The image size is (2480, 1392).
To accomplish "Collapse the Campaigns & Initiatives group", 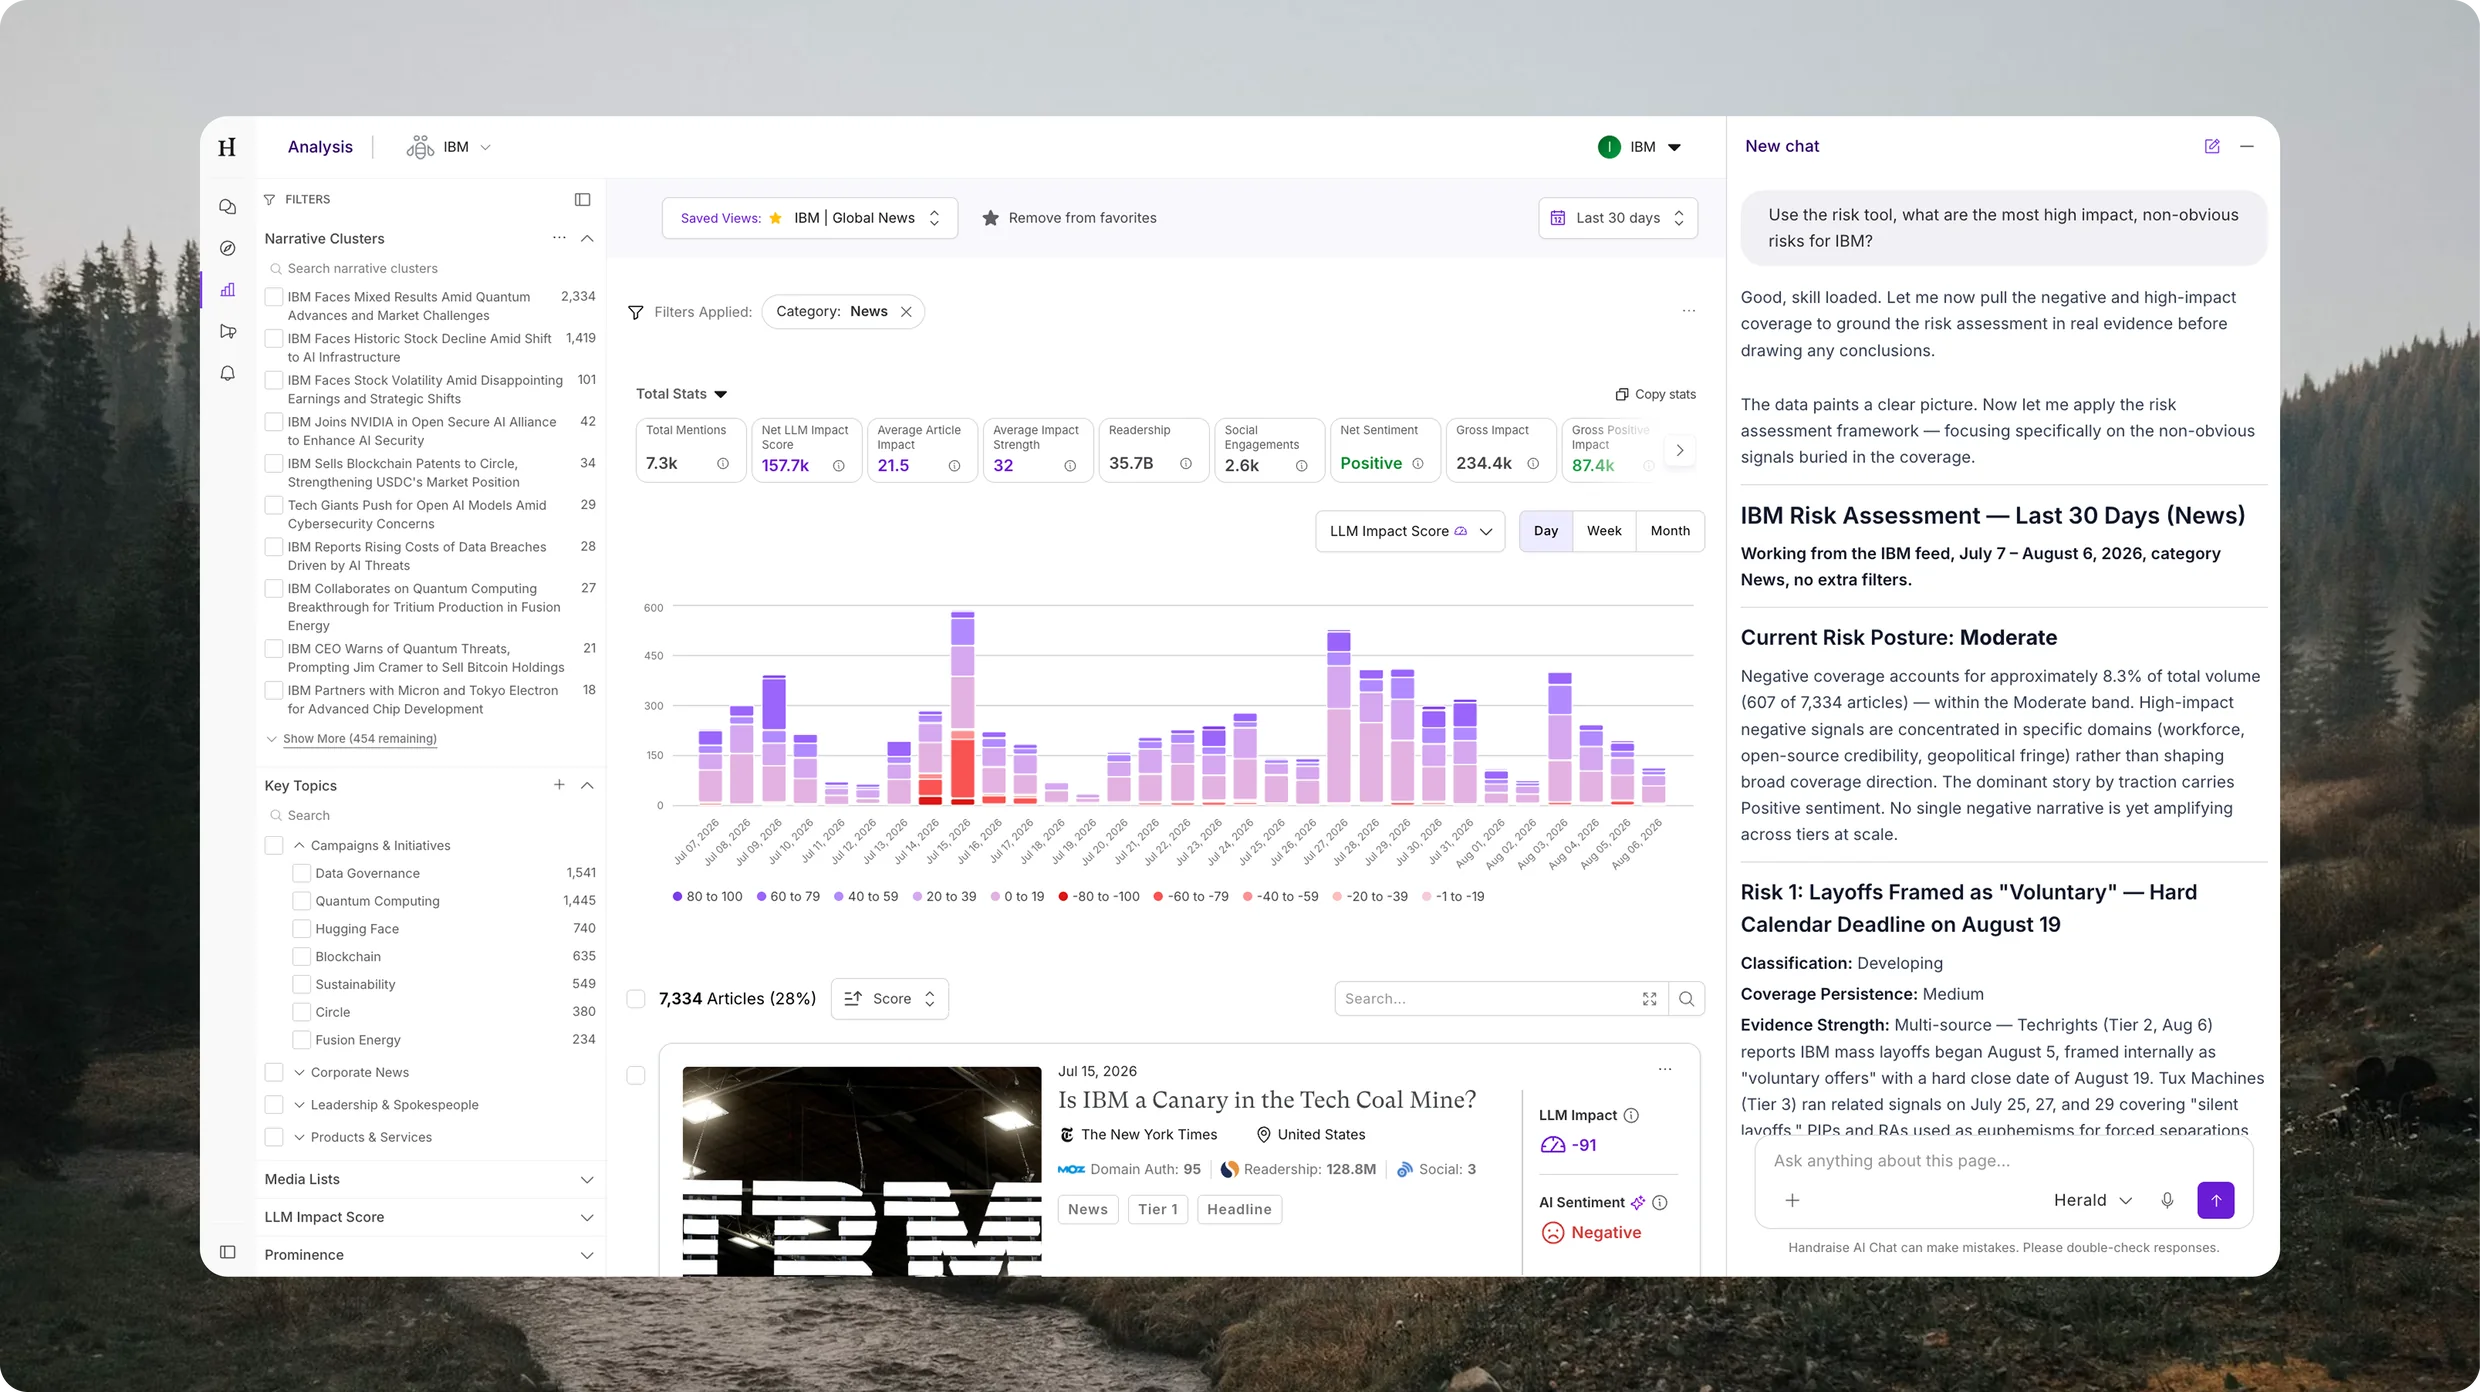I will [299, 846].
